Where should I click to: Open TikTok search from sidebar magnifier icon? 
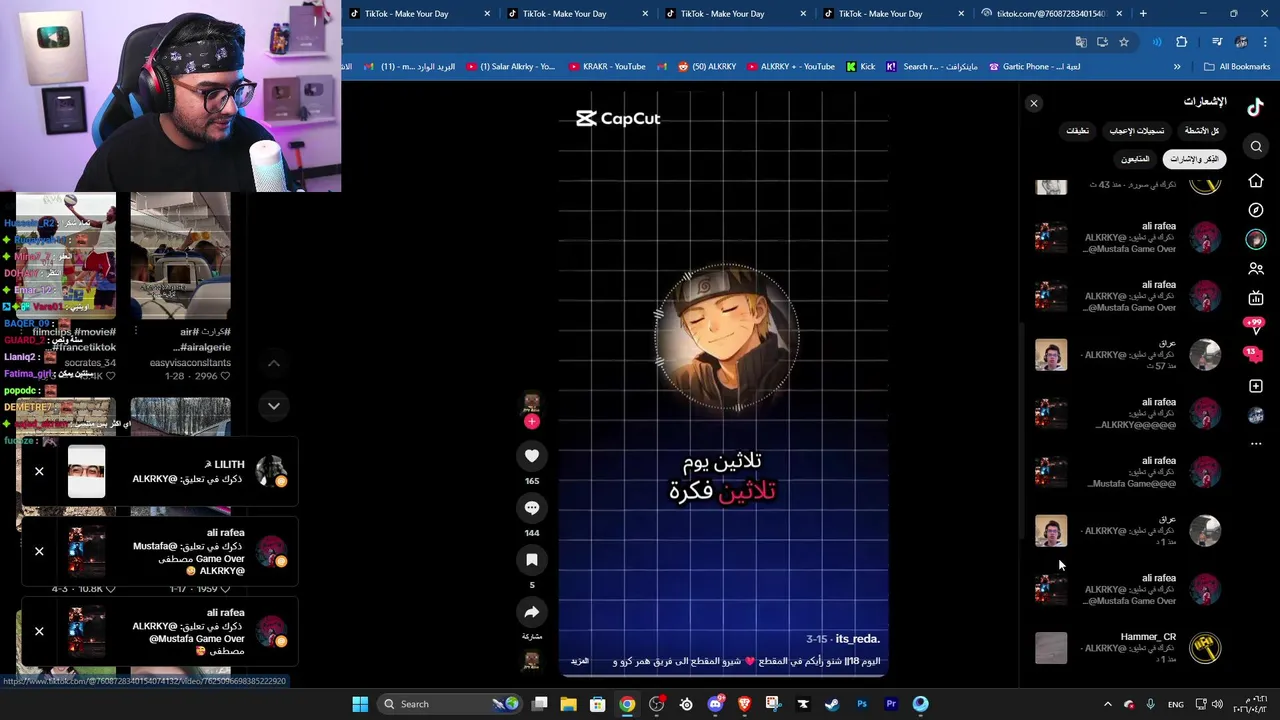click(x=1256, y=147)
